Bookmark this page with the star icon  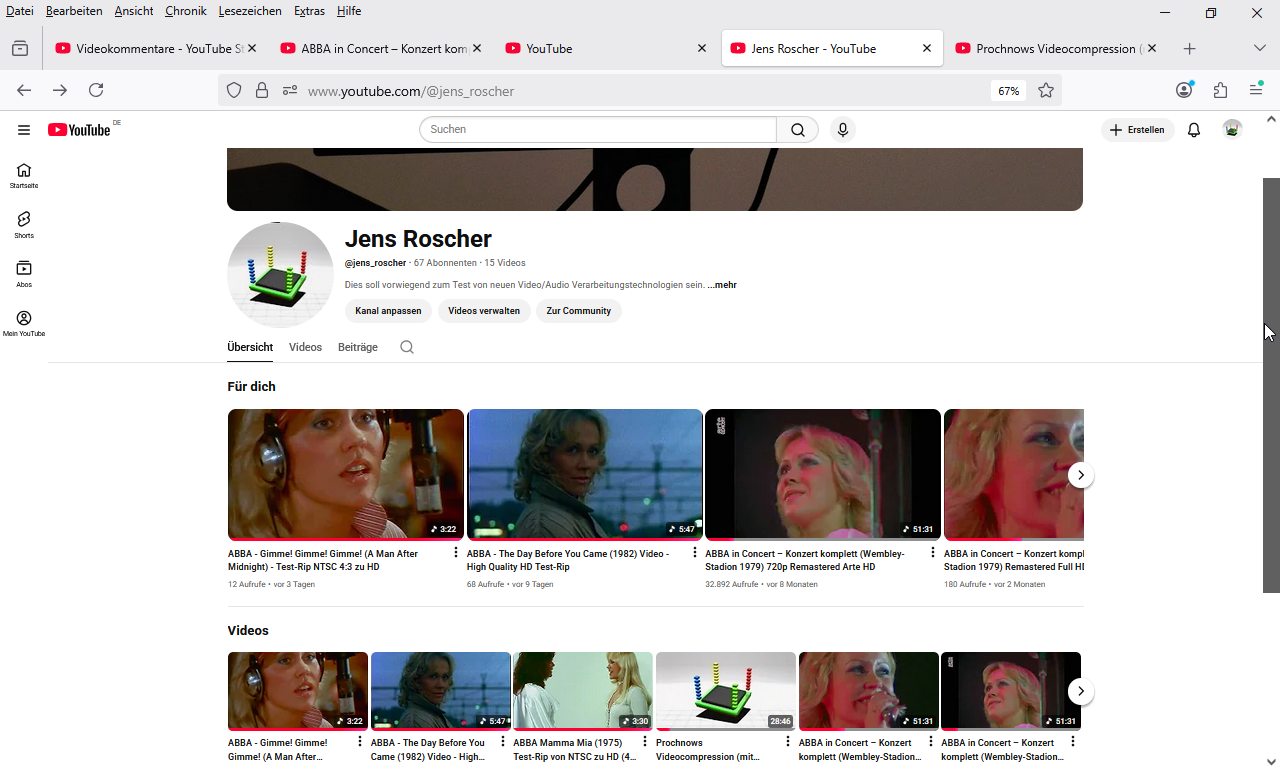[x=1046, y=91]
